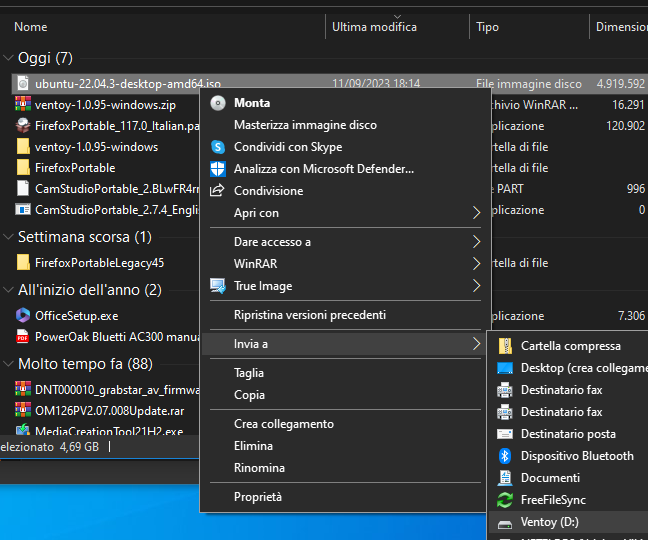This screenshot has width=648, height=540.
Task: Sort by the Dimensione column header
Action: 619,27
